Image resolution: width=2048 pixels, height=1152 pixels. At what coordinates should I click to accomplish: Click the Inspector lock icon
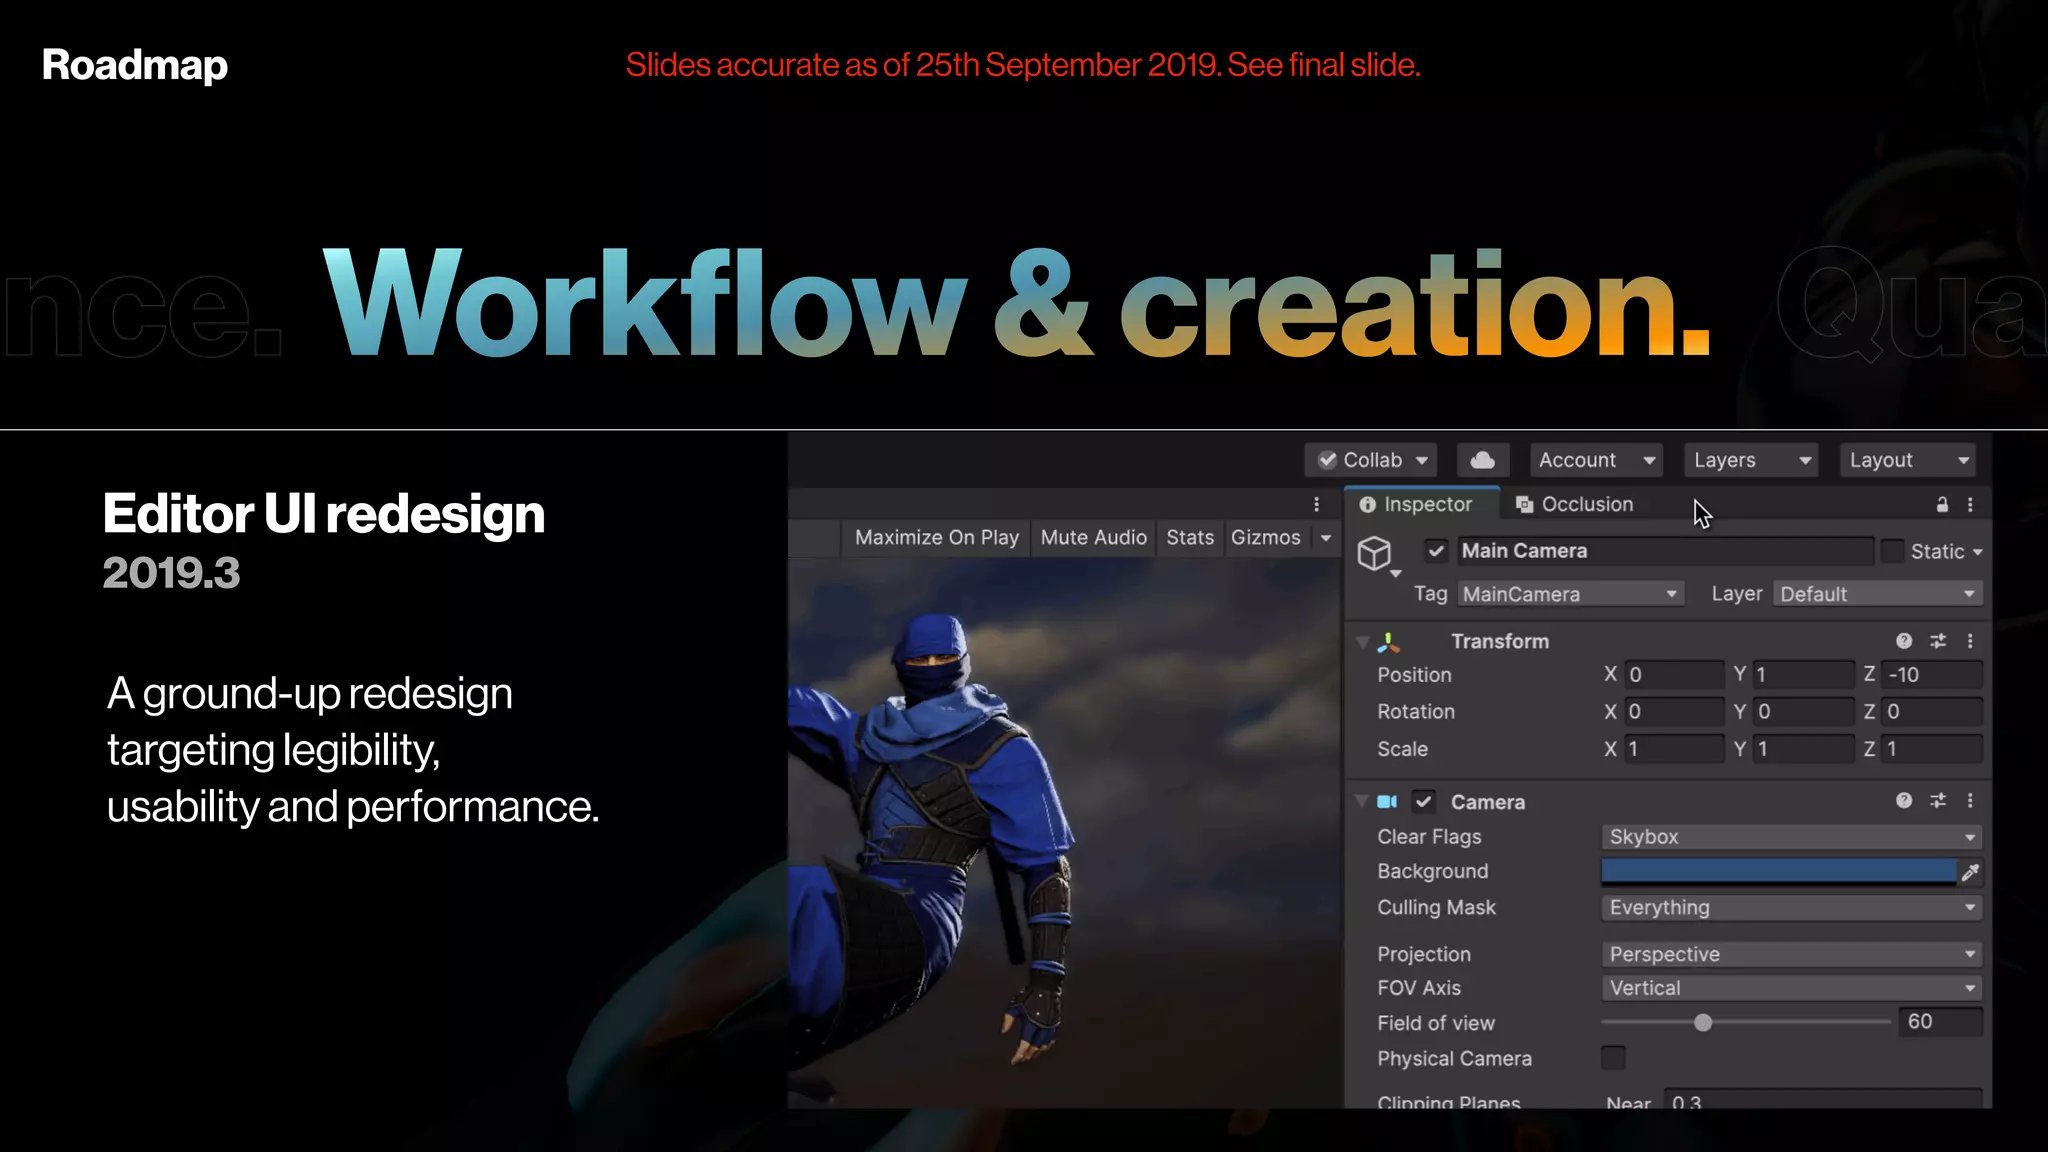click(1942, 505)
